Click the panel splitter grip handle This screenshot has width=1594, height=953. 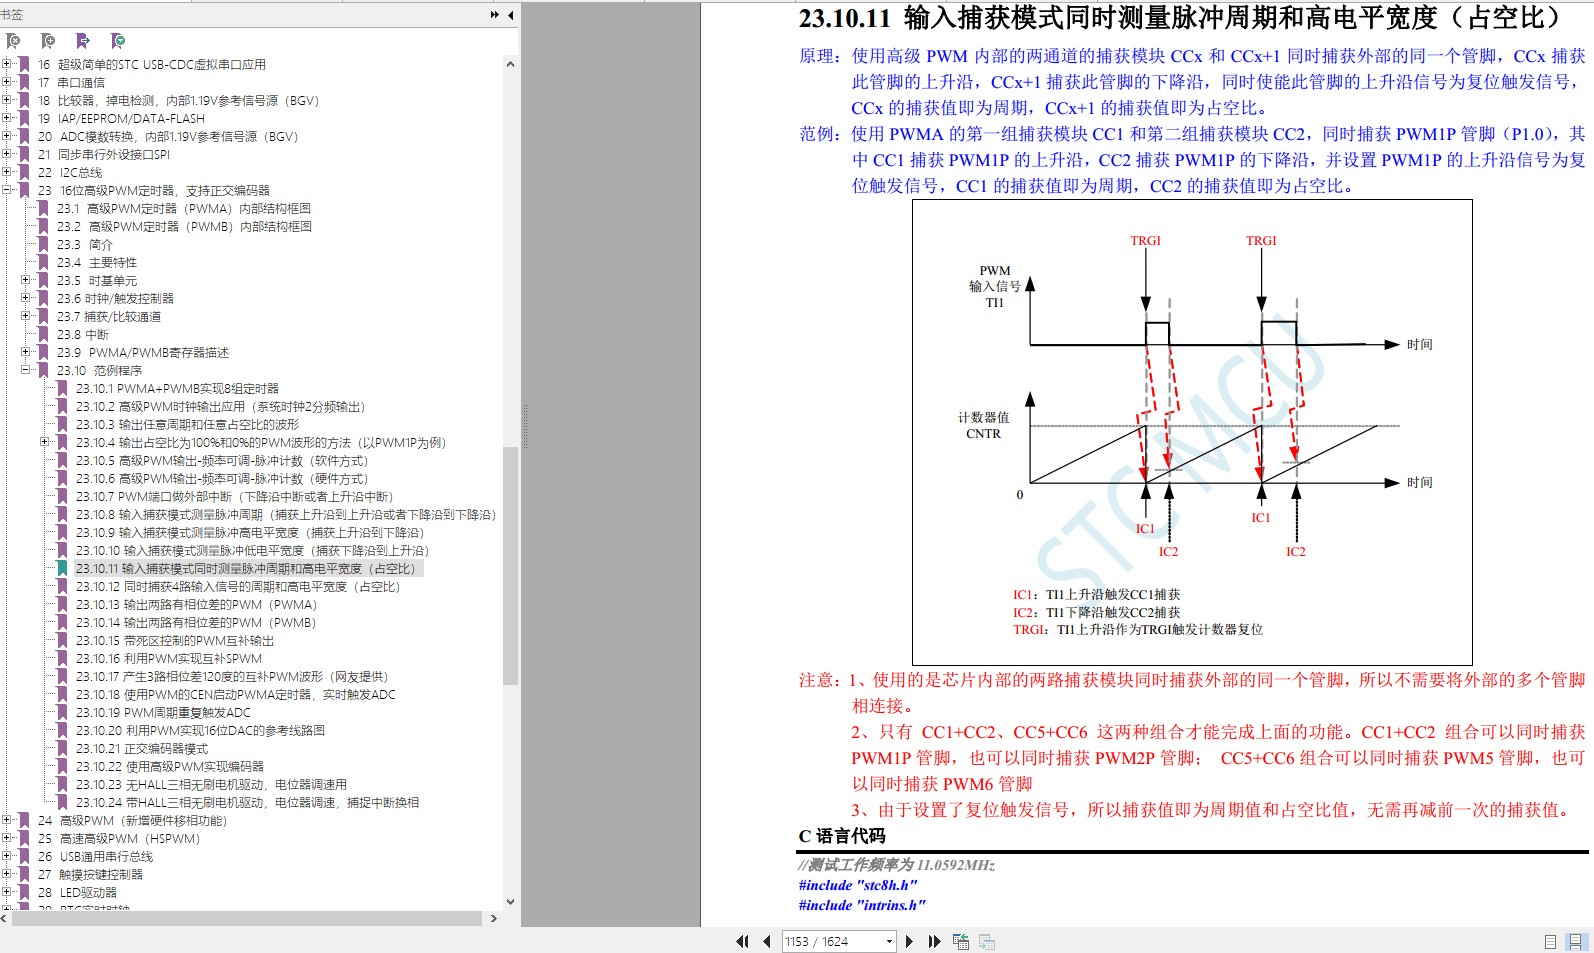coord(524,425)
